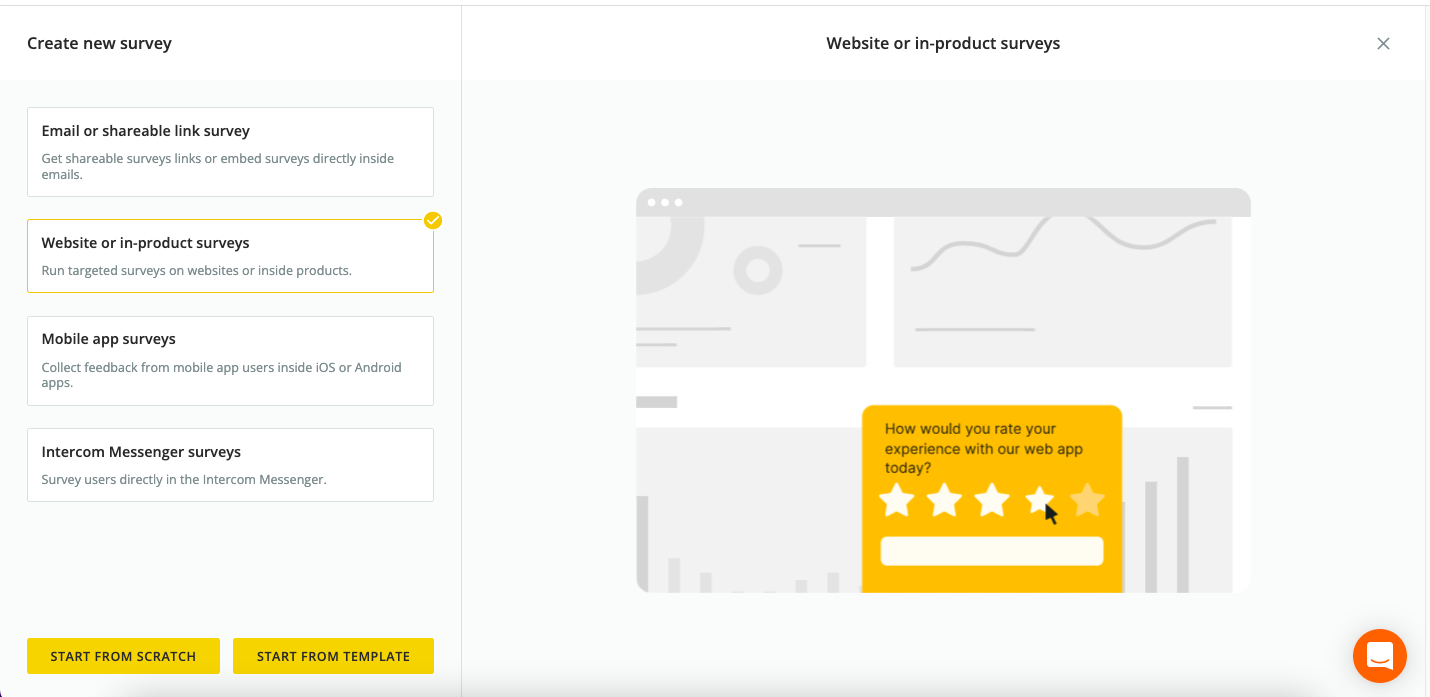Choose Website or in-product surveys card
1430x697 pixels.
pyautogui.click(x=230, y=256)
